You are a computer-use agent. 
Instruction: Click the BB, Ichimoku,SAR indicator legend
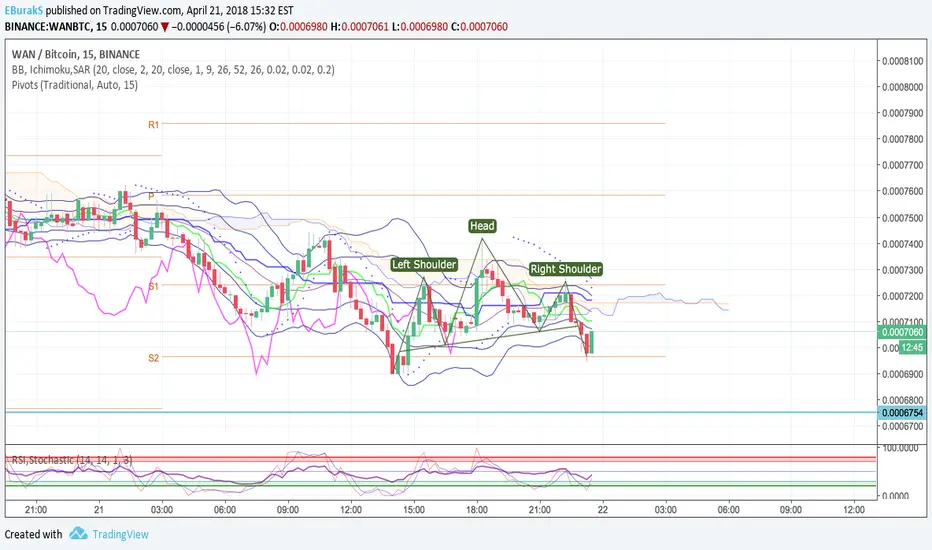(x=173, y=70)
